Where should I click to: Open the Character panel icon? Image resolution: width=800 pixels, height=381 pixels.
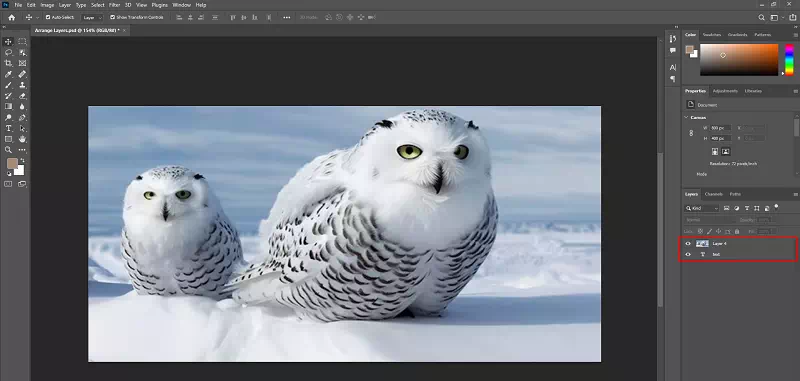coord(672,68)
